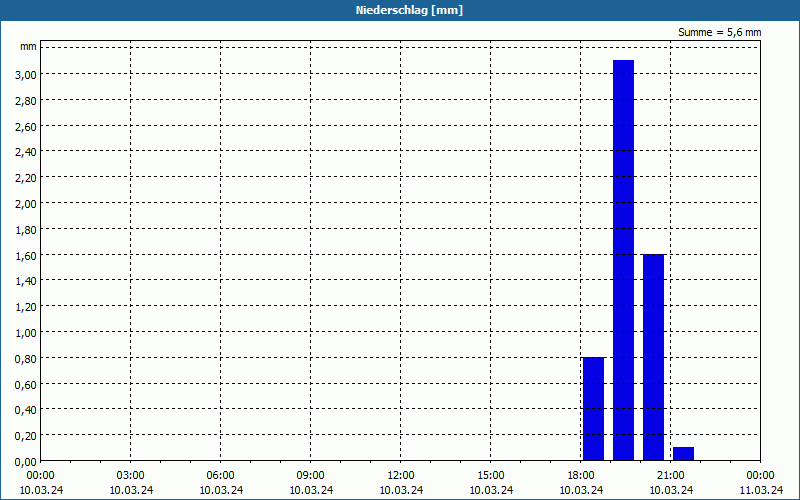Select the 3,1 mm precipitation bar

[623, 260]
